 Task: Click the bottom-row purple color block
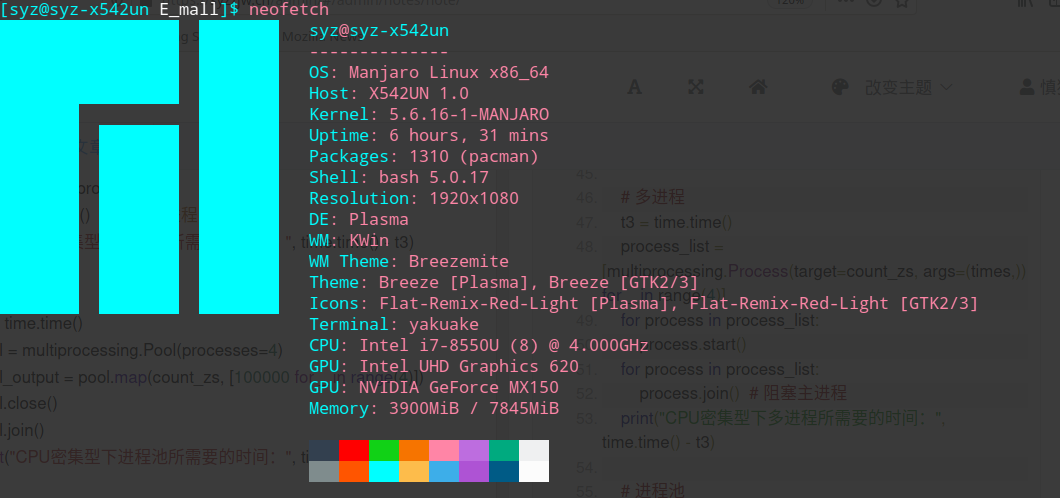coord(474,471)
